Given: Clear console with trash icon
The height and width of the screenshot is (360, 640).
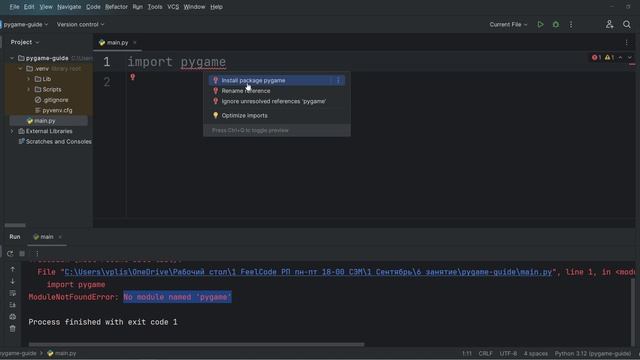Looking at the screenshot, I should (13, 329).
